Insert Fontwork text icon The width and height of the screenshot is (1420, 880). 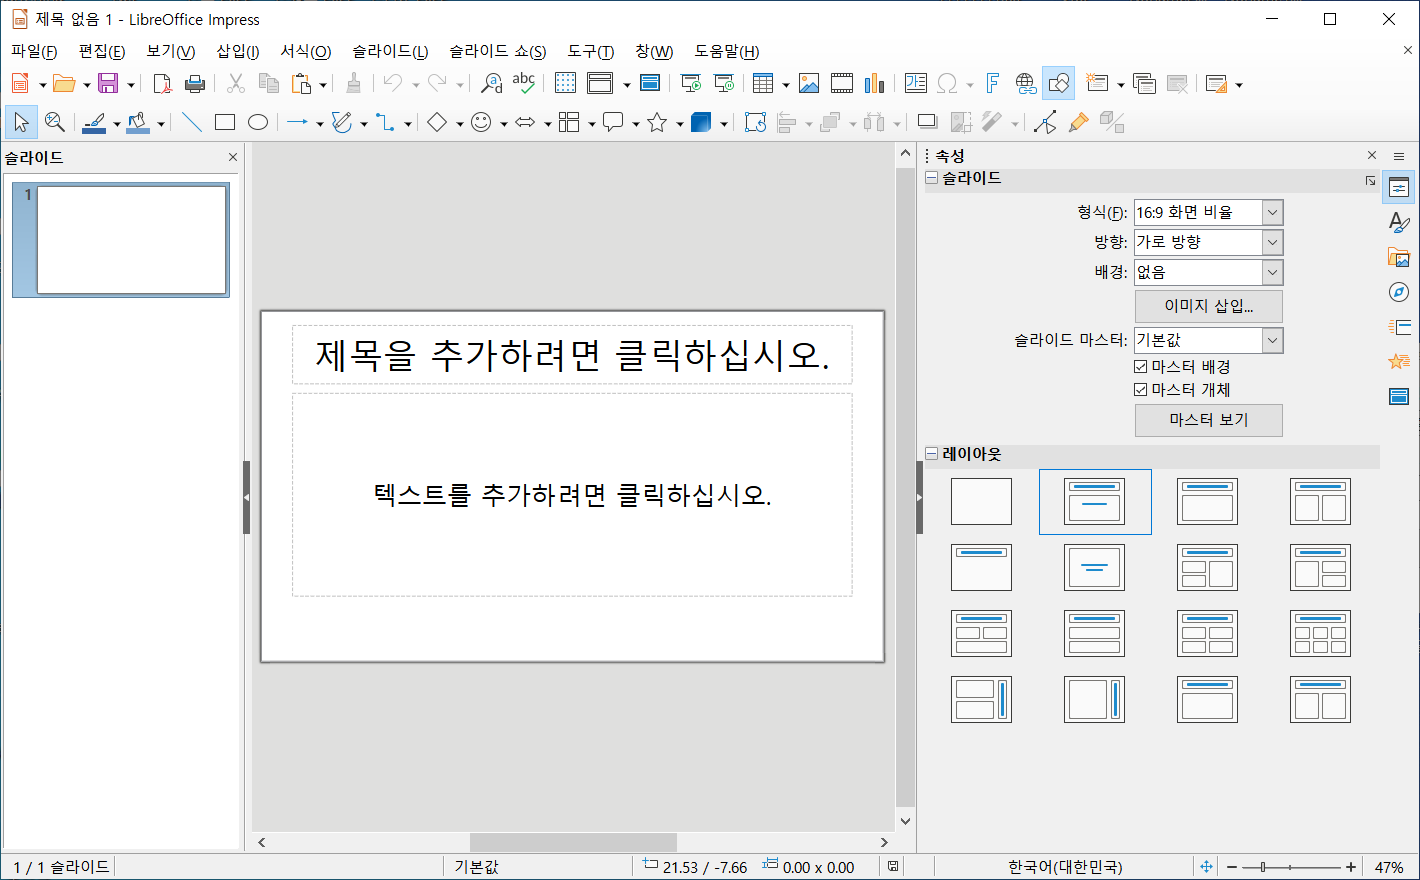992,84
